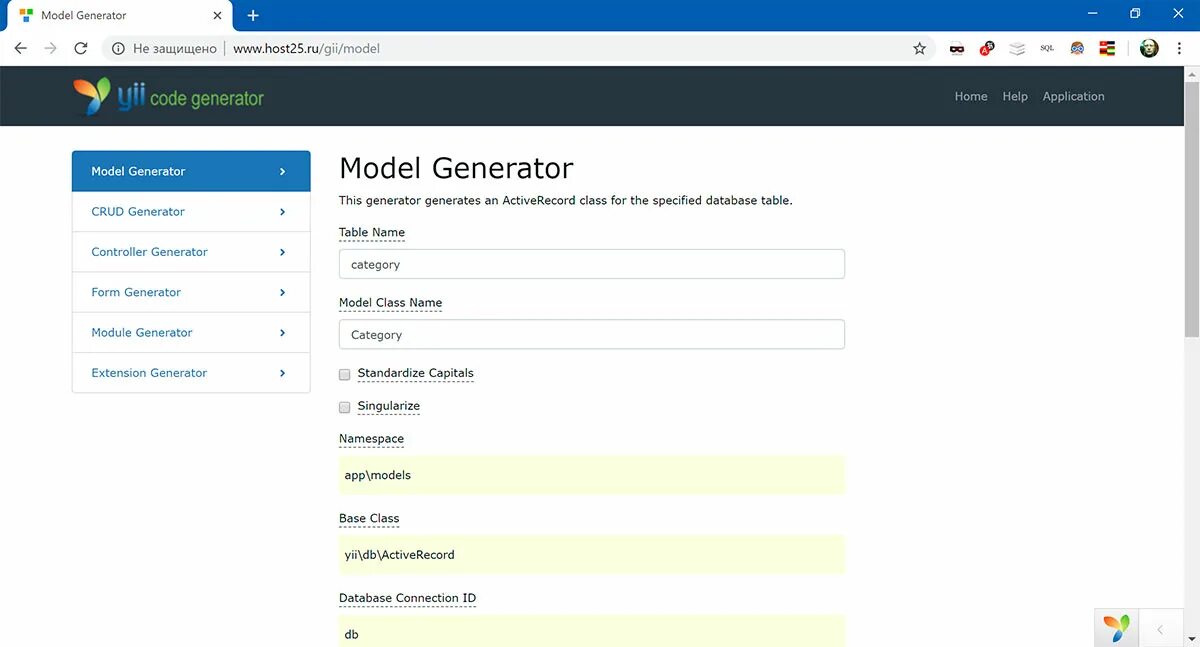The image size is (1200, 647).
Task: Click the Extension Generator chevron arrow
Action: pos(283,373)
